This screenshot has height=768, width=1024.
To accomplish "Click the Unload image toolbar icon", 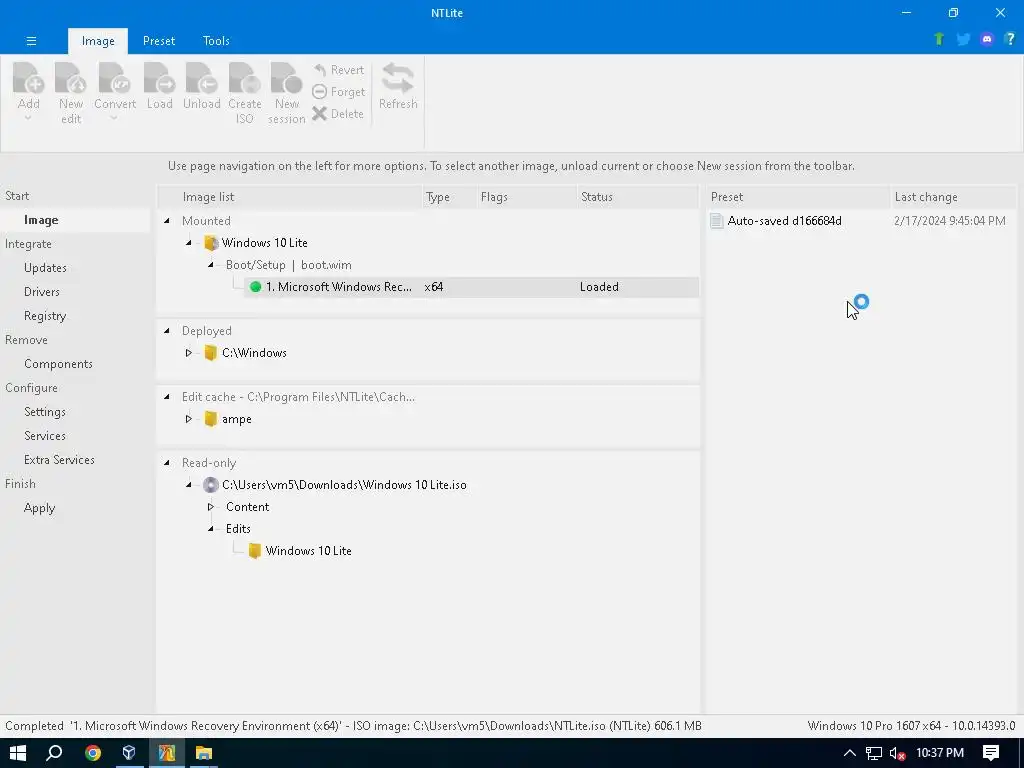I will (201, 78).
